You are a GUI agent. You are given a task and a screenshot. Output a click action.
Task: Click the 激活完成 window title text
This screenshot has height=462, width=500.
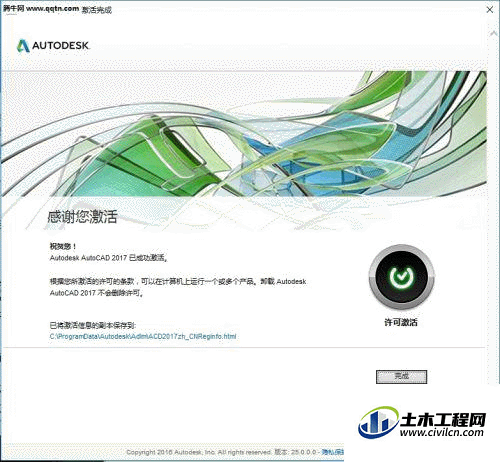coord(97,10)
